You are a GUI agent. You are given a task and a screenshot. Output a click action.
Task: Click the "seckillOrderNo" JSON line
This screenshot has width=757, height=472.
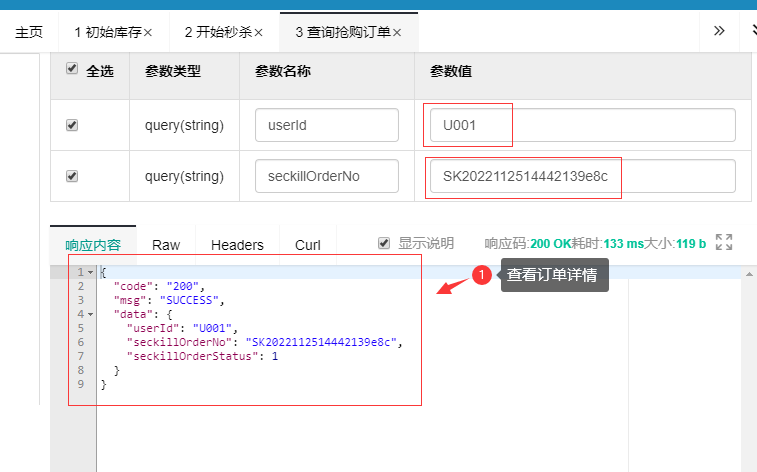click(265, 343)
